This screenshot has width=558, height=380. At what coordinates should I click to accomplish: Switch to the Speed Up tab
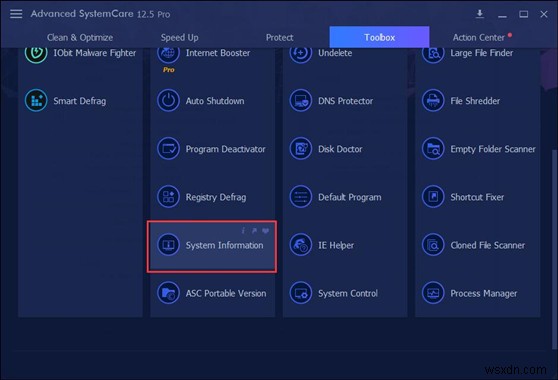[179, 37]
